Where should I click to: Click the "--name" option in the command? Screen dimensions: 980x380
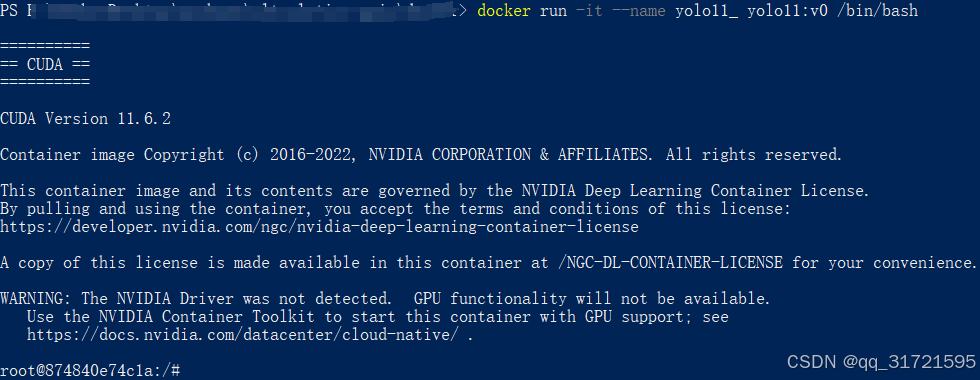pyautogui.click(x=639, y=11)
